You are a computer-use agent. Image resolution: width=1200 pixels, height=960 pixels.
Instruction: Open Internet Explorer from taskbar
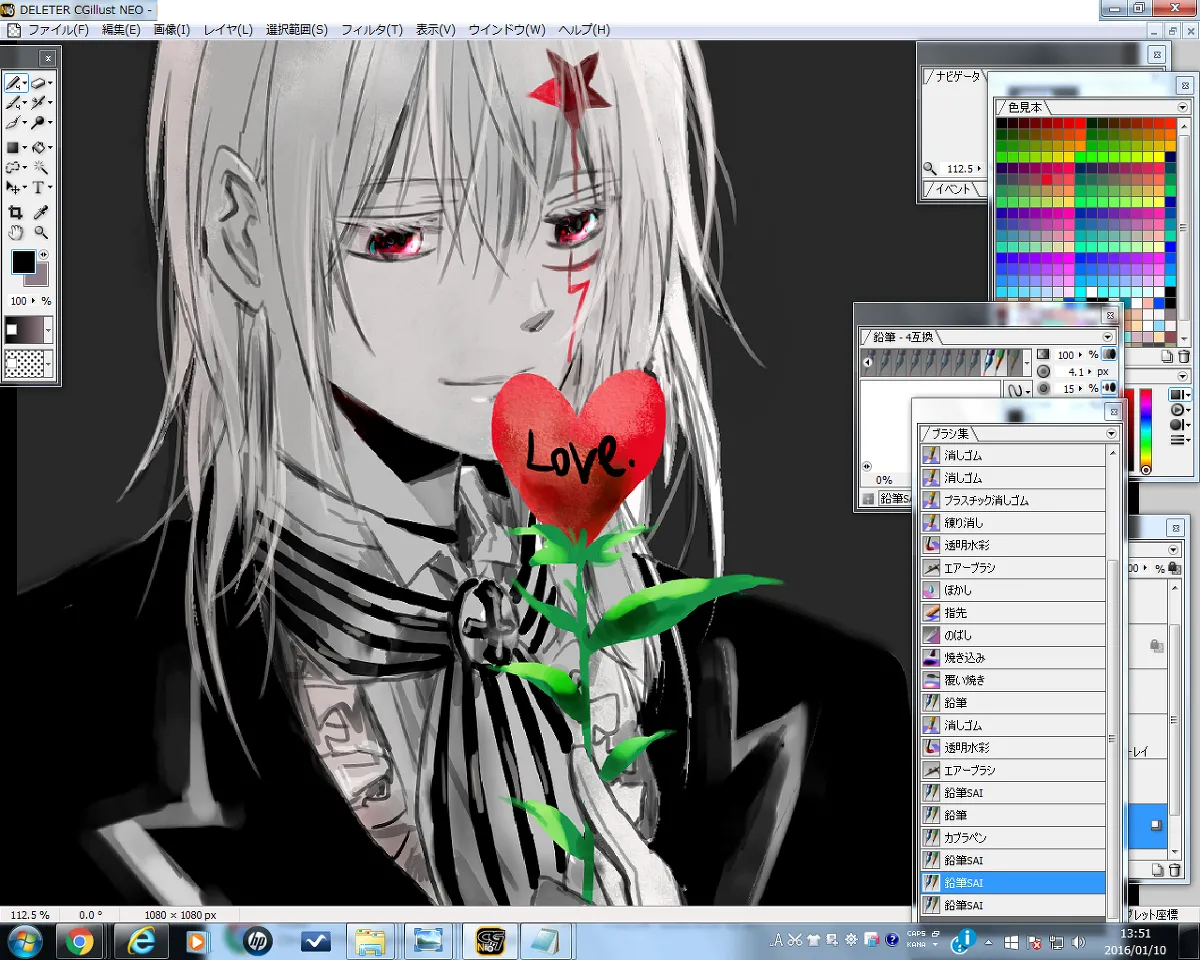(x=141, y=941)
